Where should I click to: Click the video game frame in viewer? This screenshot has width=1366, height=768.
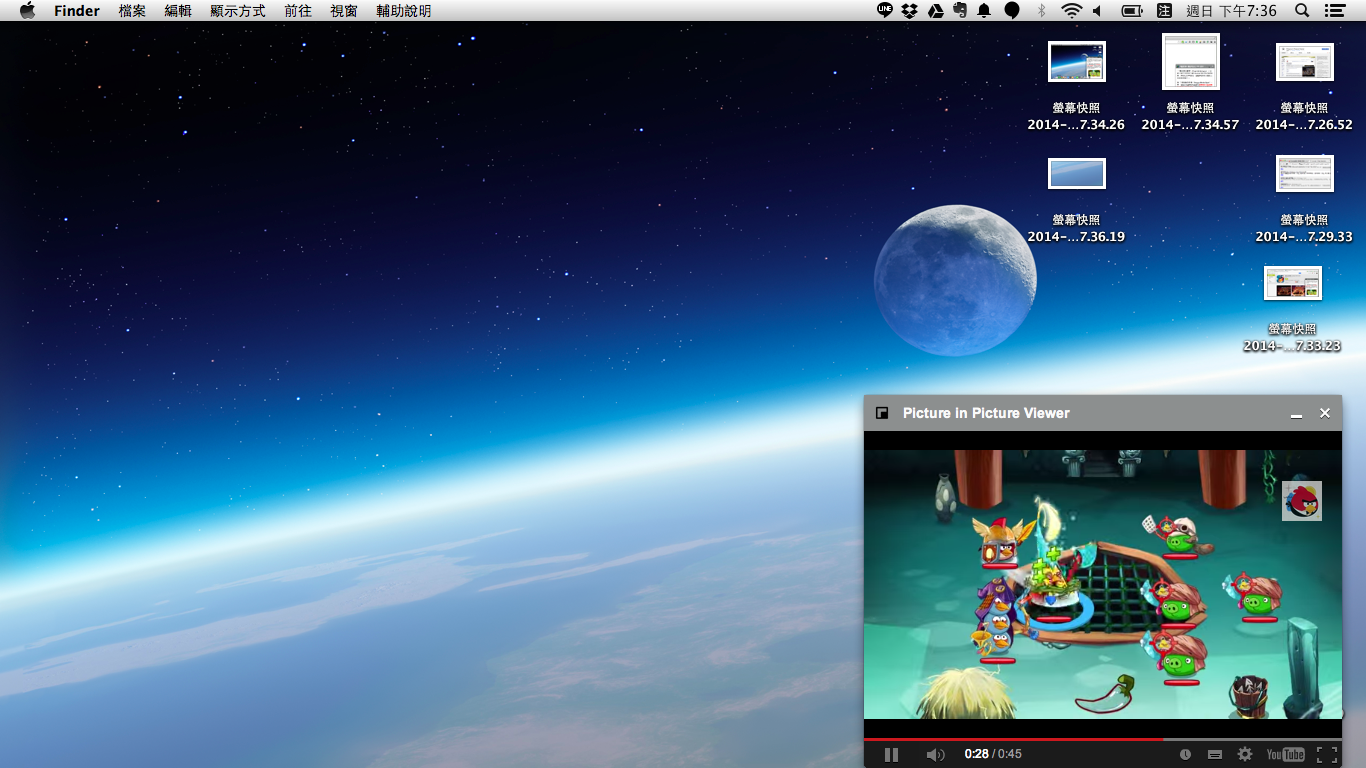point(1103,584)
